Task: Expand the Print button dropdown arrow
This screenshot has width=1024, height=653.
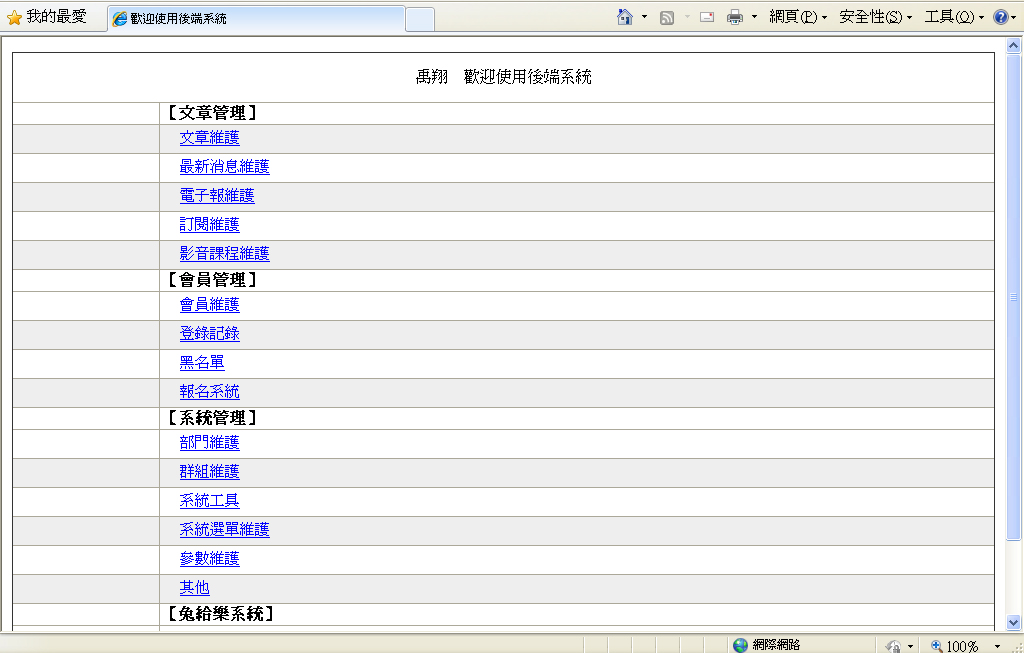Action: (754, 17)
